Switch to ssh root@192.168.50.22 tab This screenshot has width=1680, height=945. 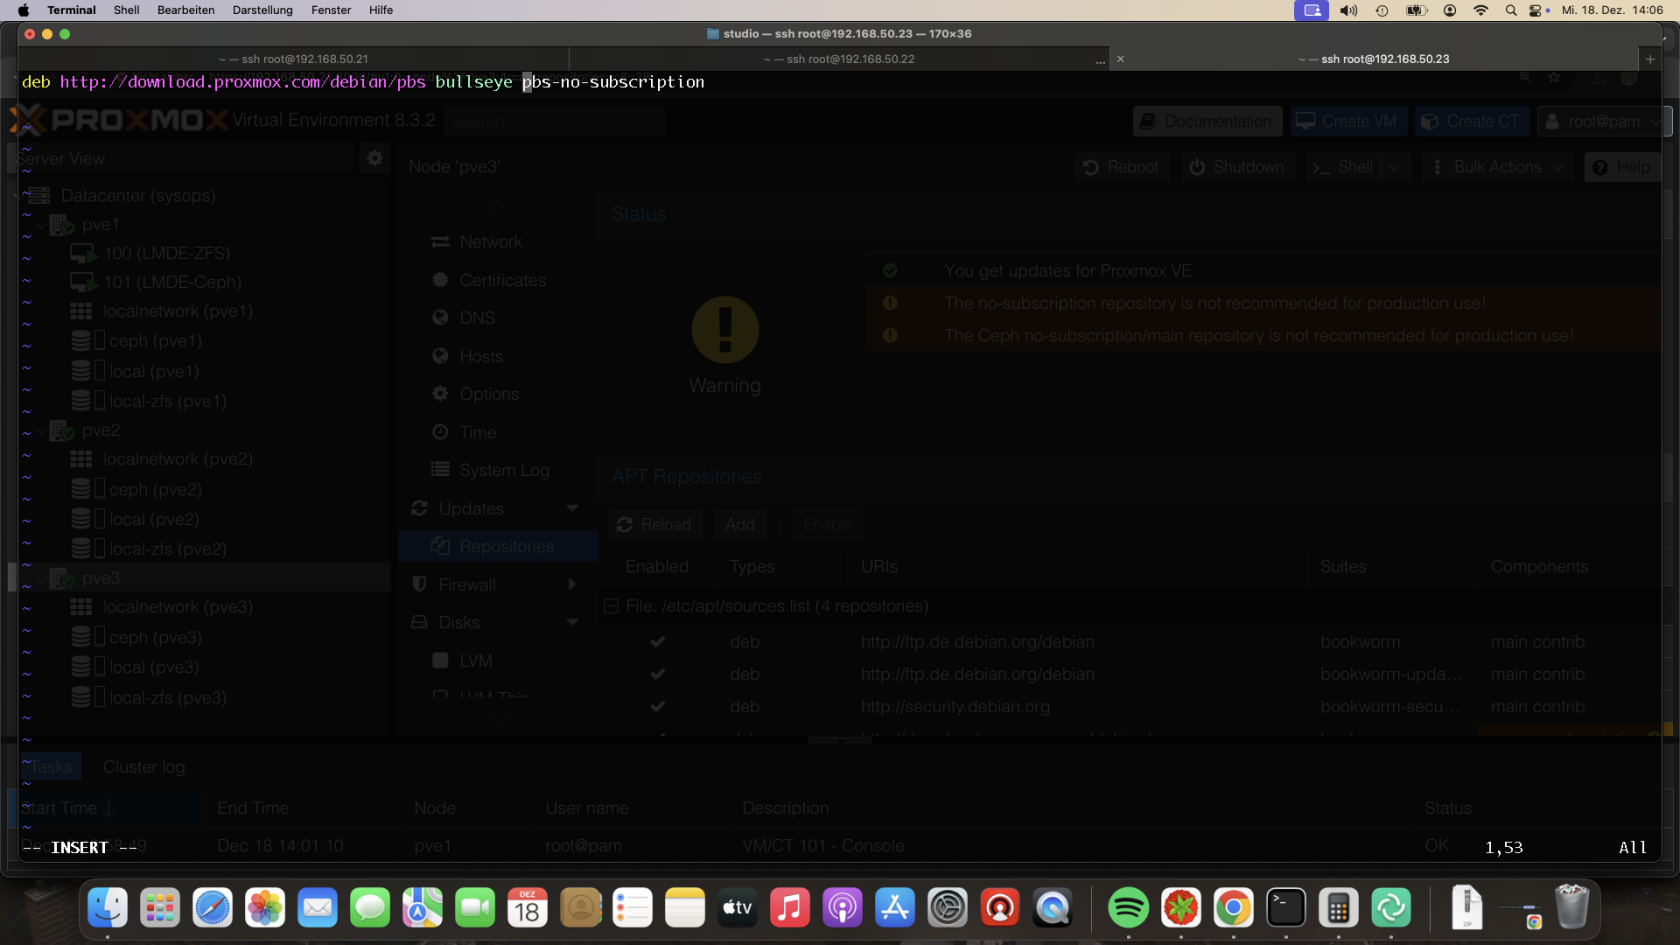point(839,59)
